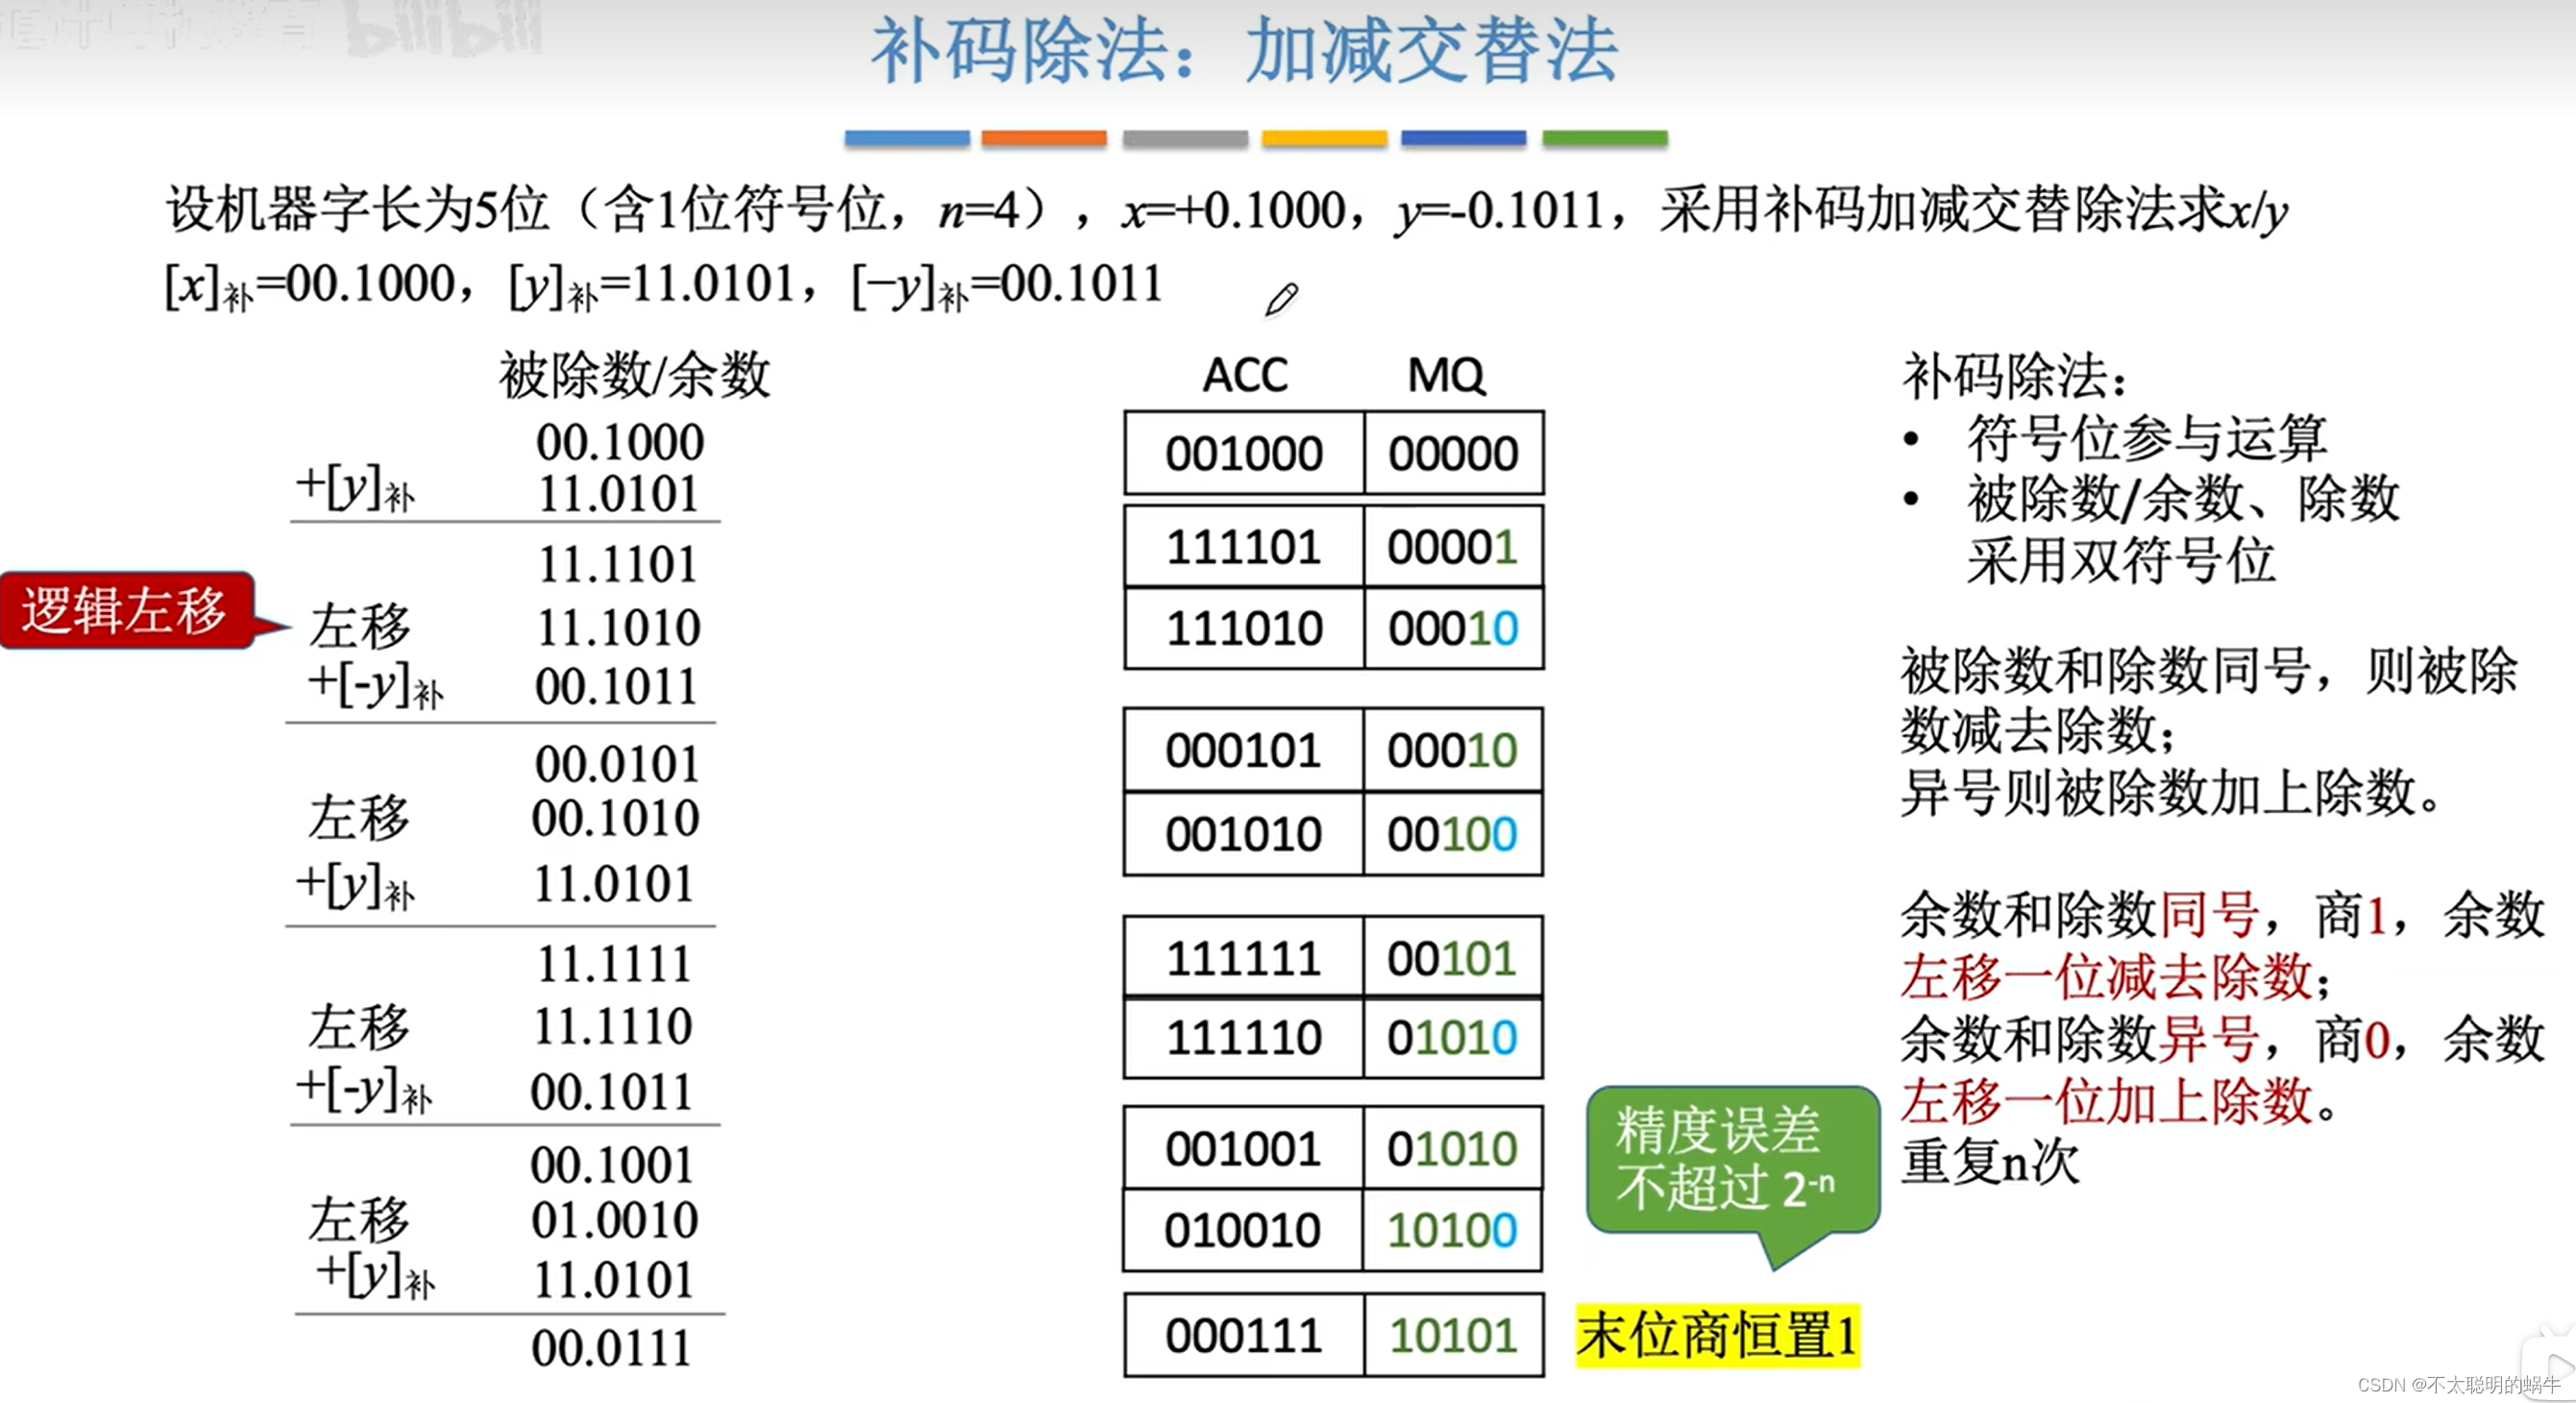2576x1403 pixels.
Task: Click the green title bar segment
Action: pyautogui.click(x=1604, y=138)
